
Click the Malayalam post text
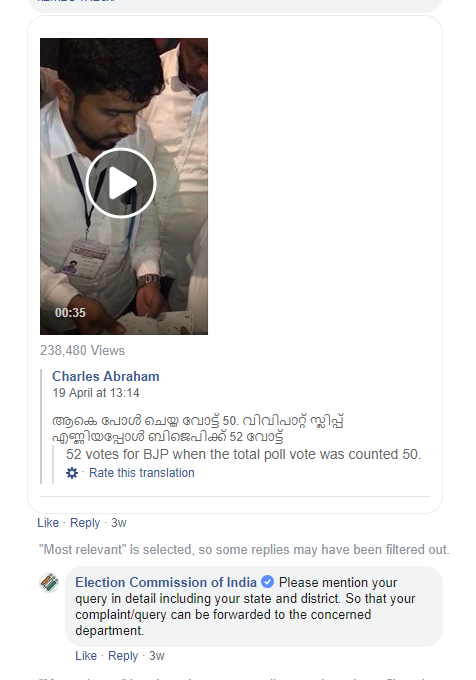coord(198,428)
